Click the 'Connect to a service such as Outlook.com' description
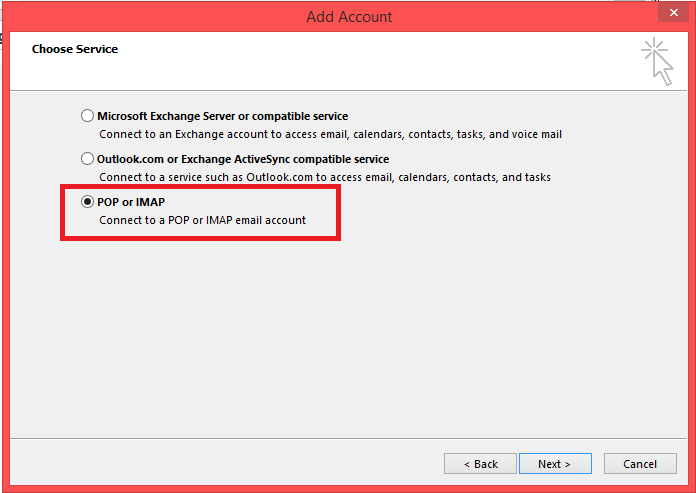696x493 pixels. tap(325, 177)
